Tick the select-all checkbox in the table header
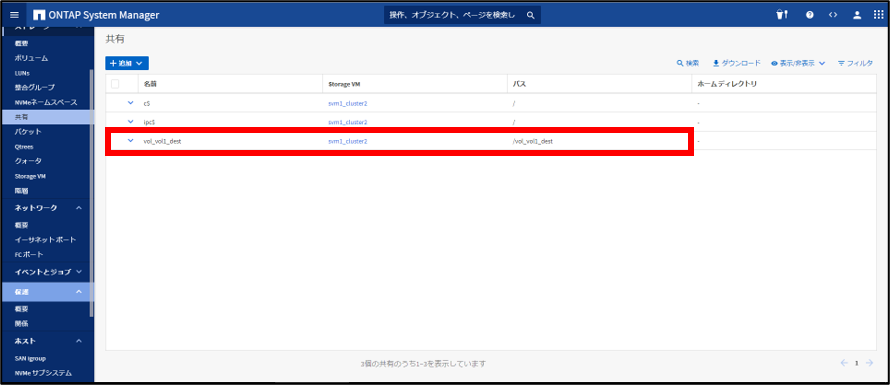The width and height of the screenshot is (890, 385). click(x=115, y=83)
